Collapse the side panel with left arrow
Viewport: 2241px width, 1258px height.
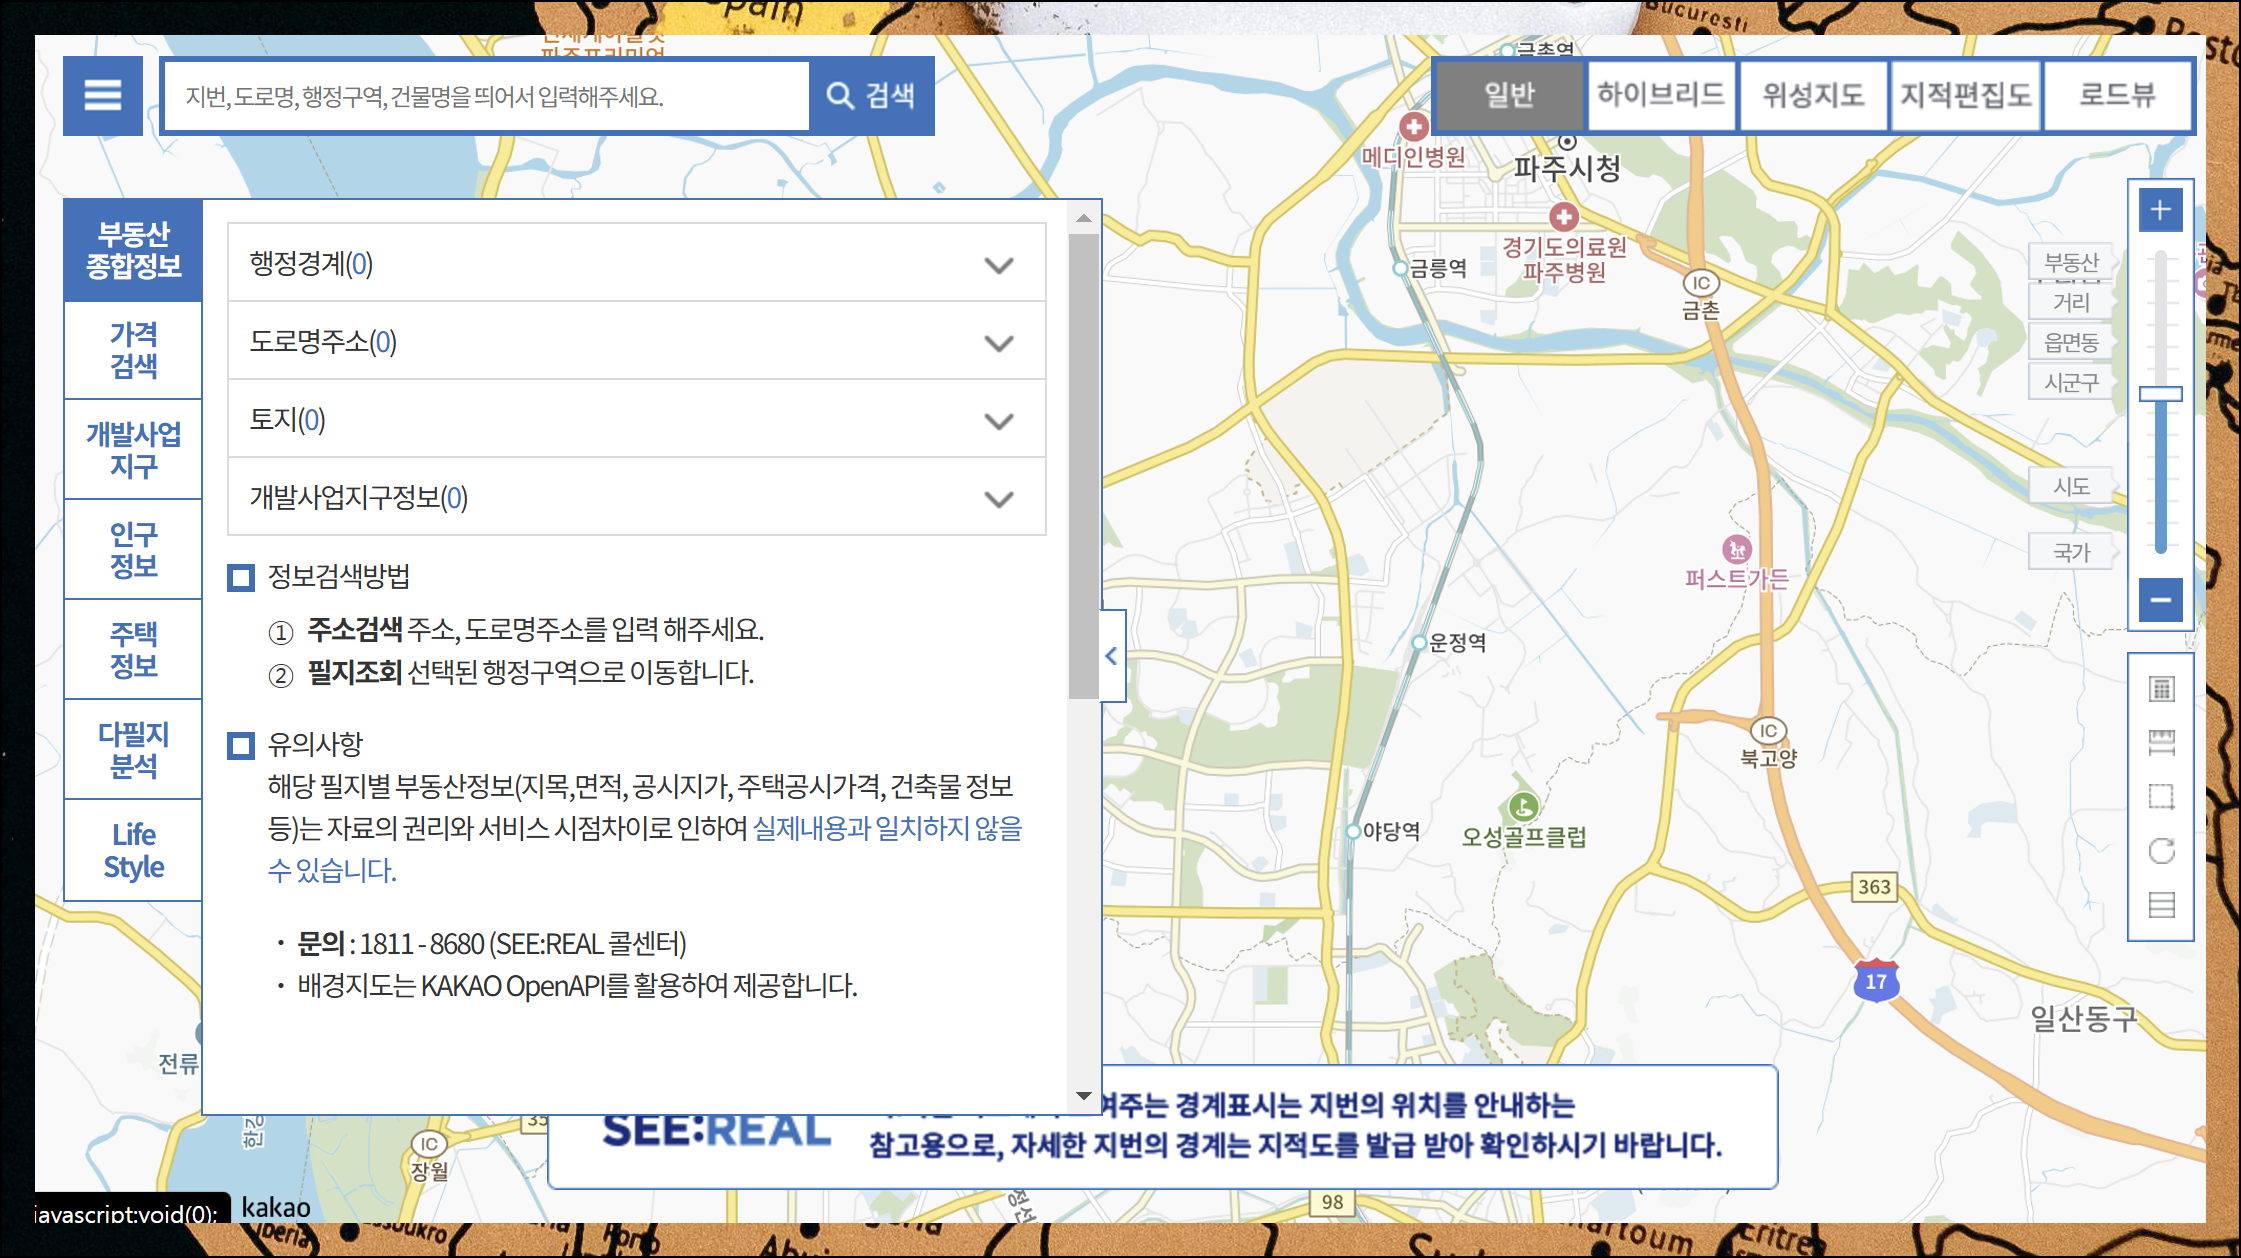(x=1112, y=656)
